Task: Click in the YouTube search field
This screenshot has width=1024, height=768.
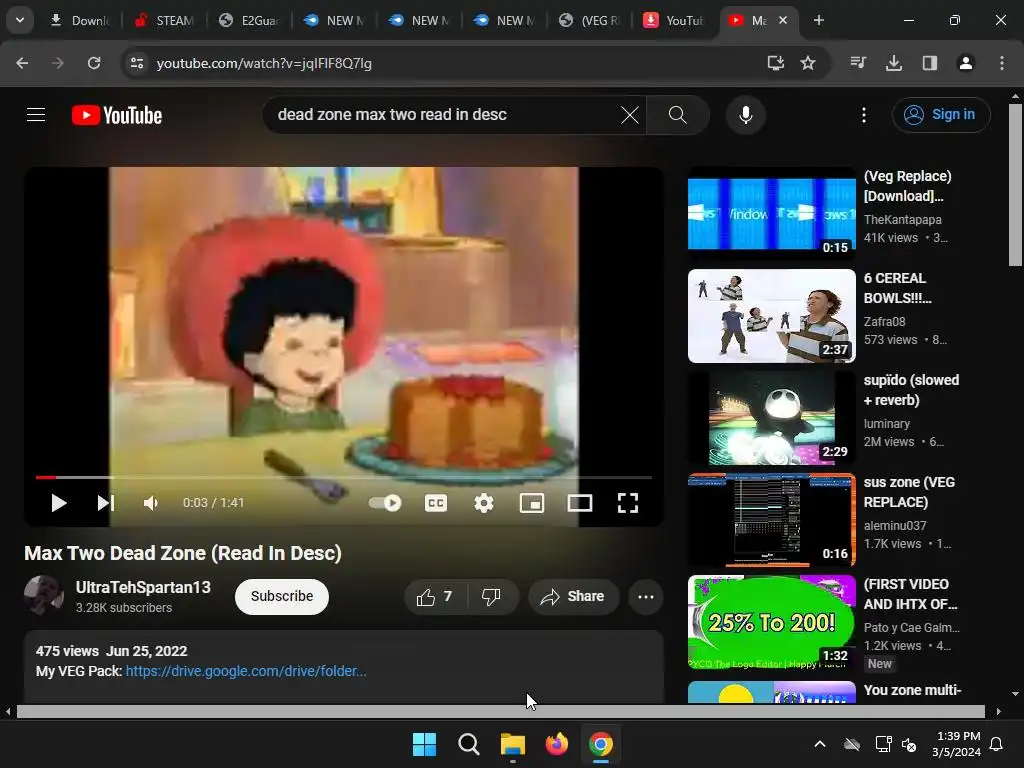Action: (x=444, y=115)
